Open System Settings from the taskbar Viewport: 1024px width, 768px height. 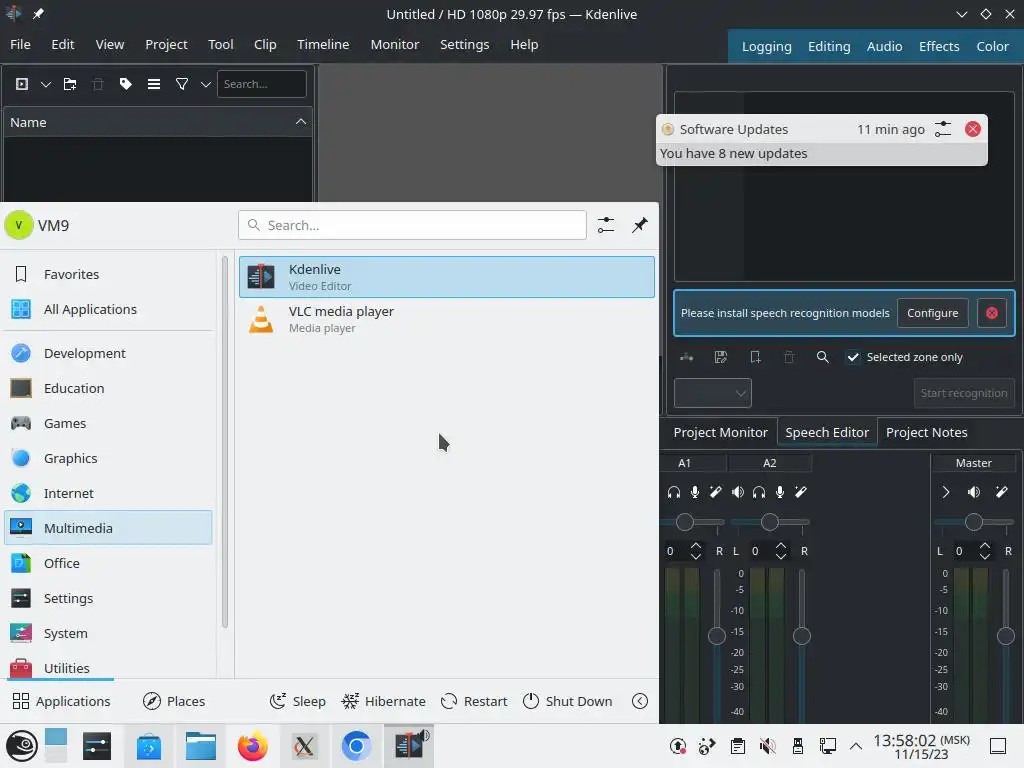tap(97, 746)
